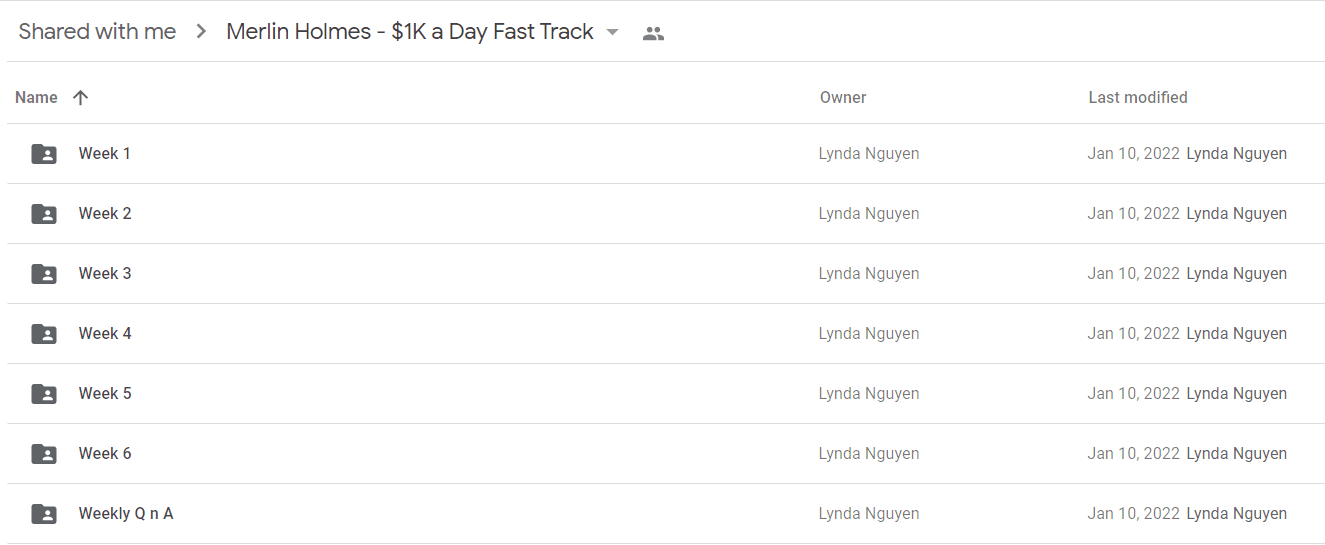Click the Week 4 shared folder icon
This screenshot has height=545, width=1325.
[44, 334]
